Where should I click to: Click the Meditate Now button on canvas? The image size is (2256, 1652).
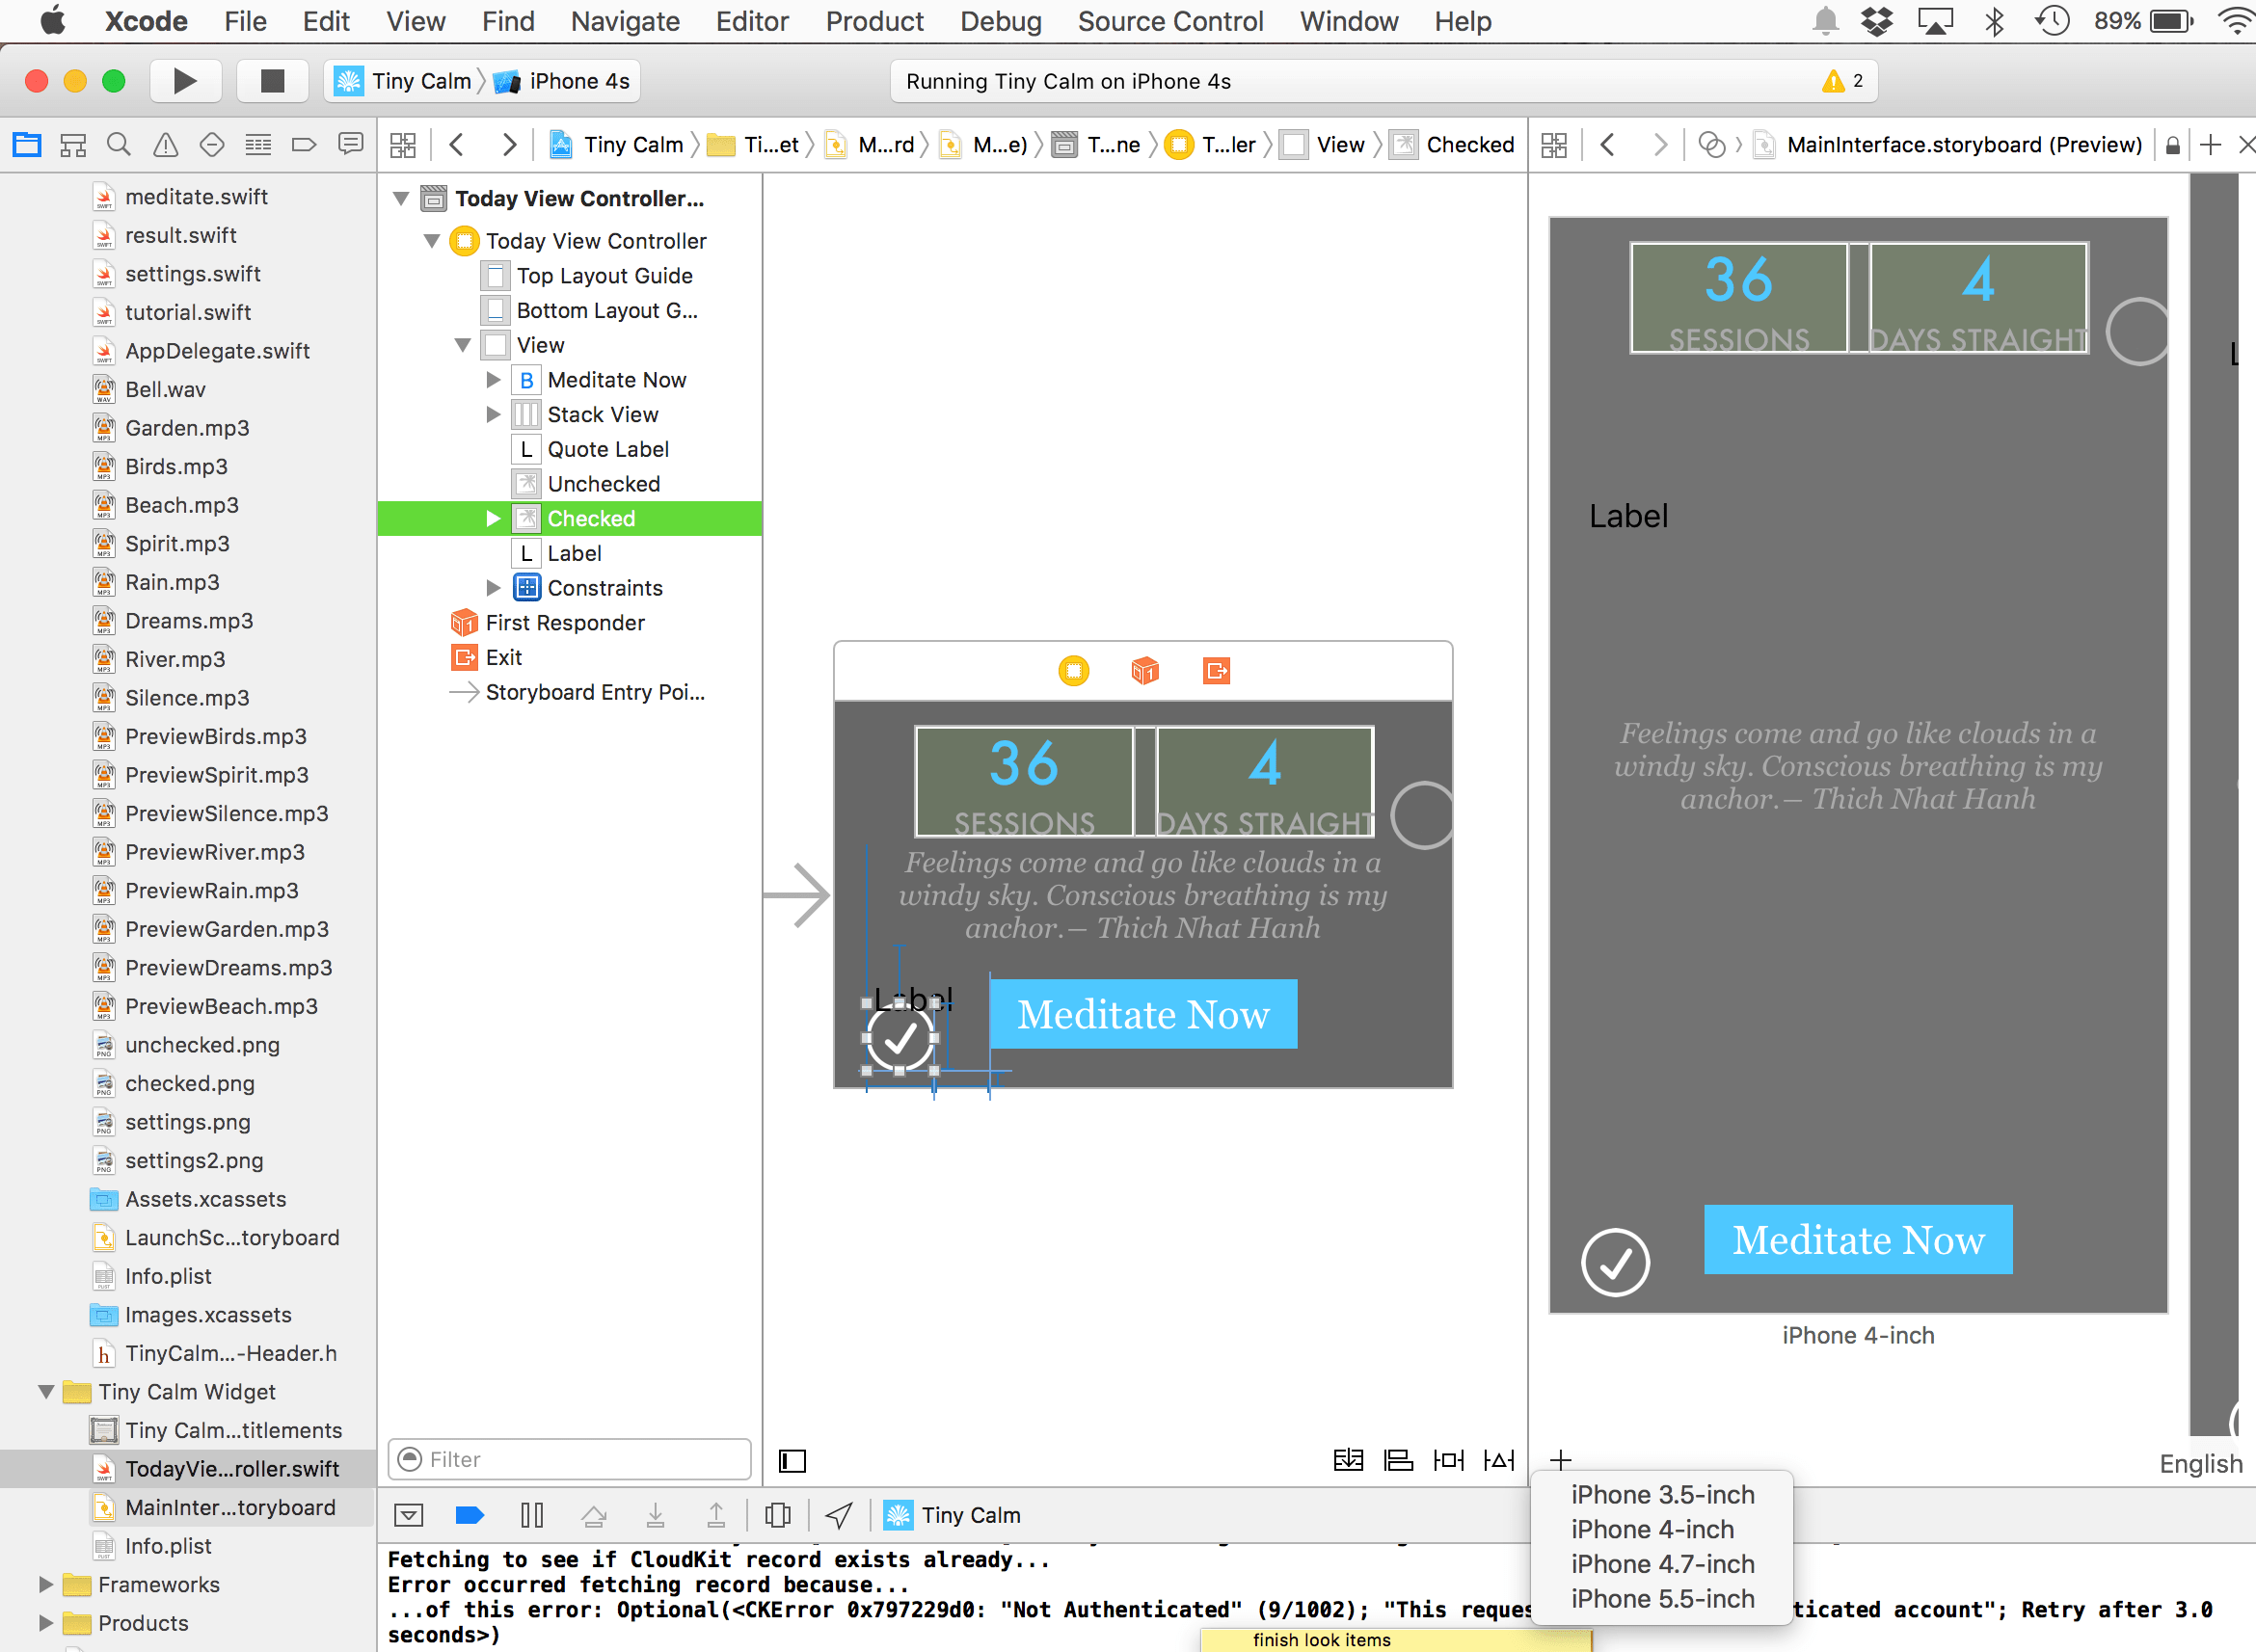pos(1143,1014)
